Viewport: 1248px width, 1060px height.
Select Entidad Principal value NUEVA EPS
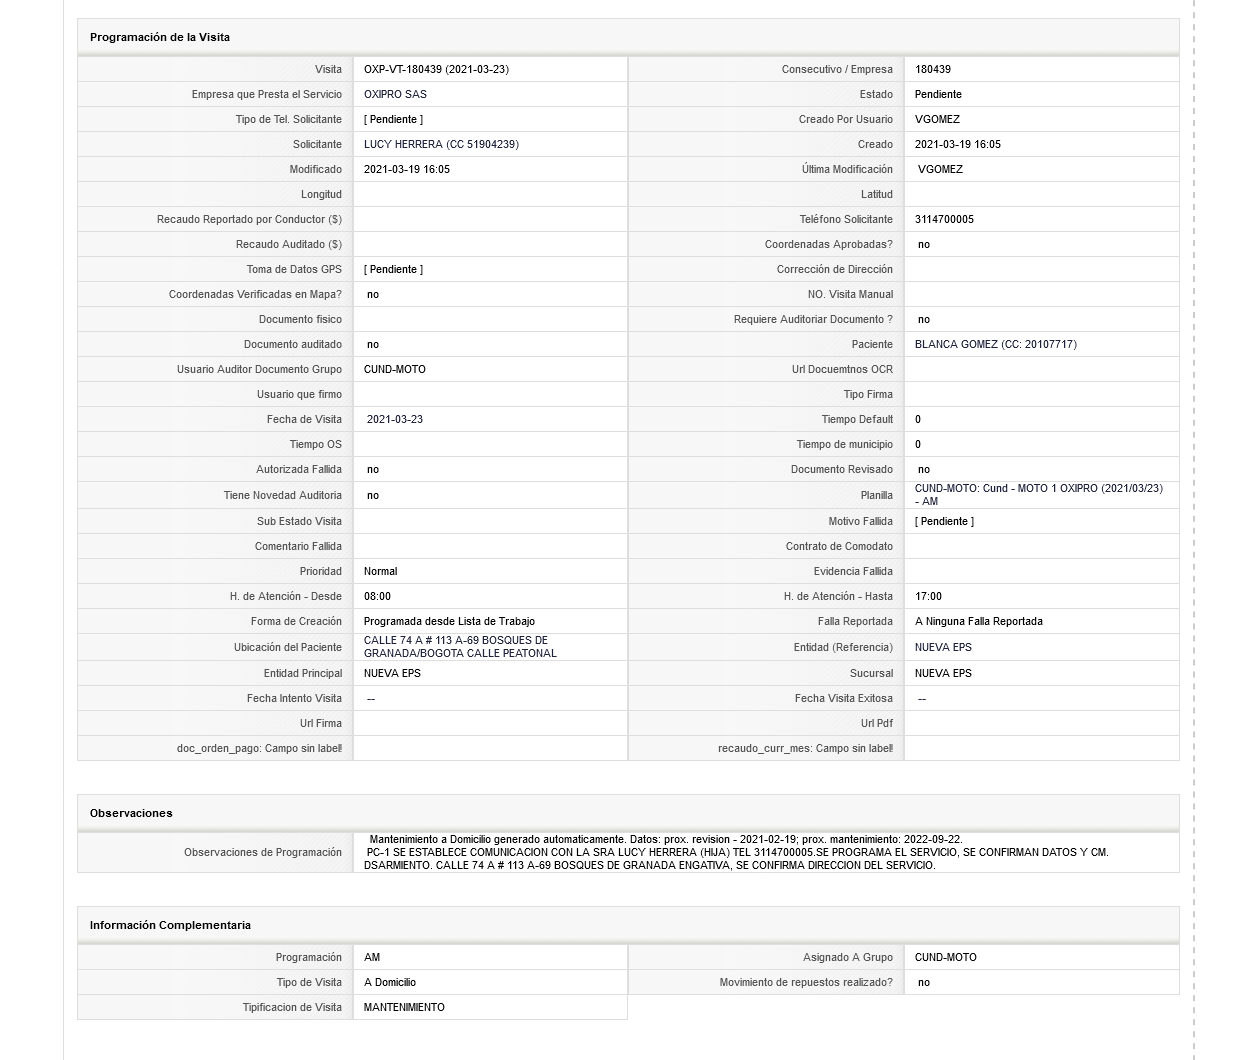coord(392,673)
